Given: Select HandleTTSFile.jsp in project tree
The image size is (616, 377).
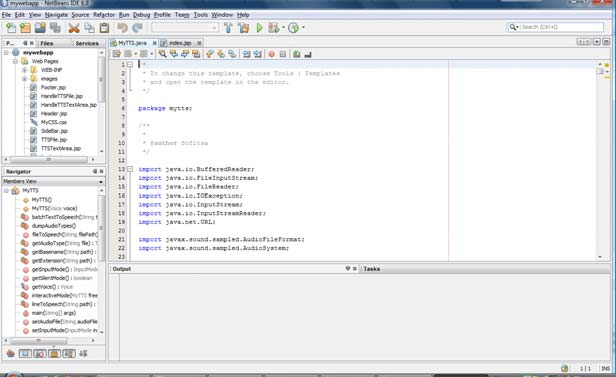Looking at the screenshot, I should tap(61, 96).
